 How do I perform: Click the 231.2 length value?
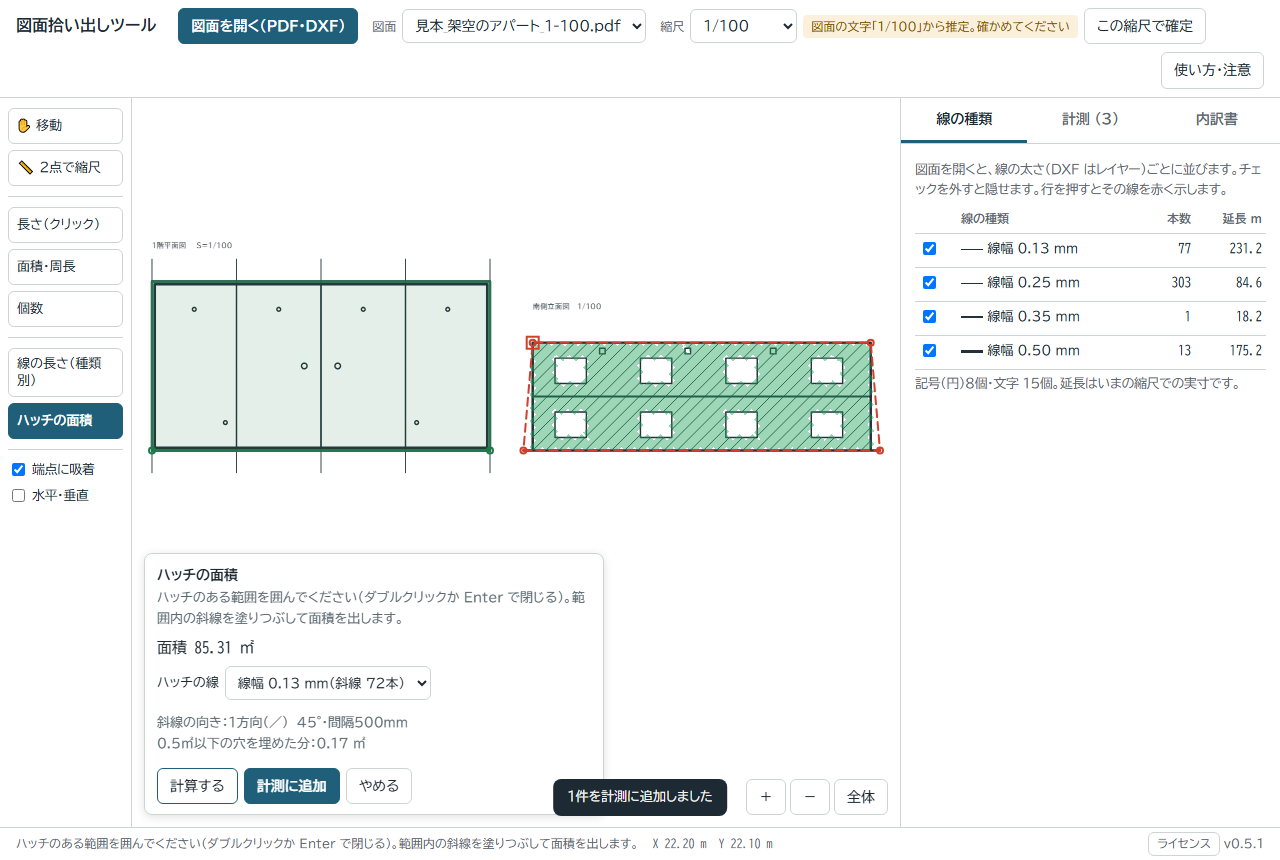(x=1244, y=249)
